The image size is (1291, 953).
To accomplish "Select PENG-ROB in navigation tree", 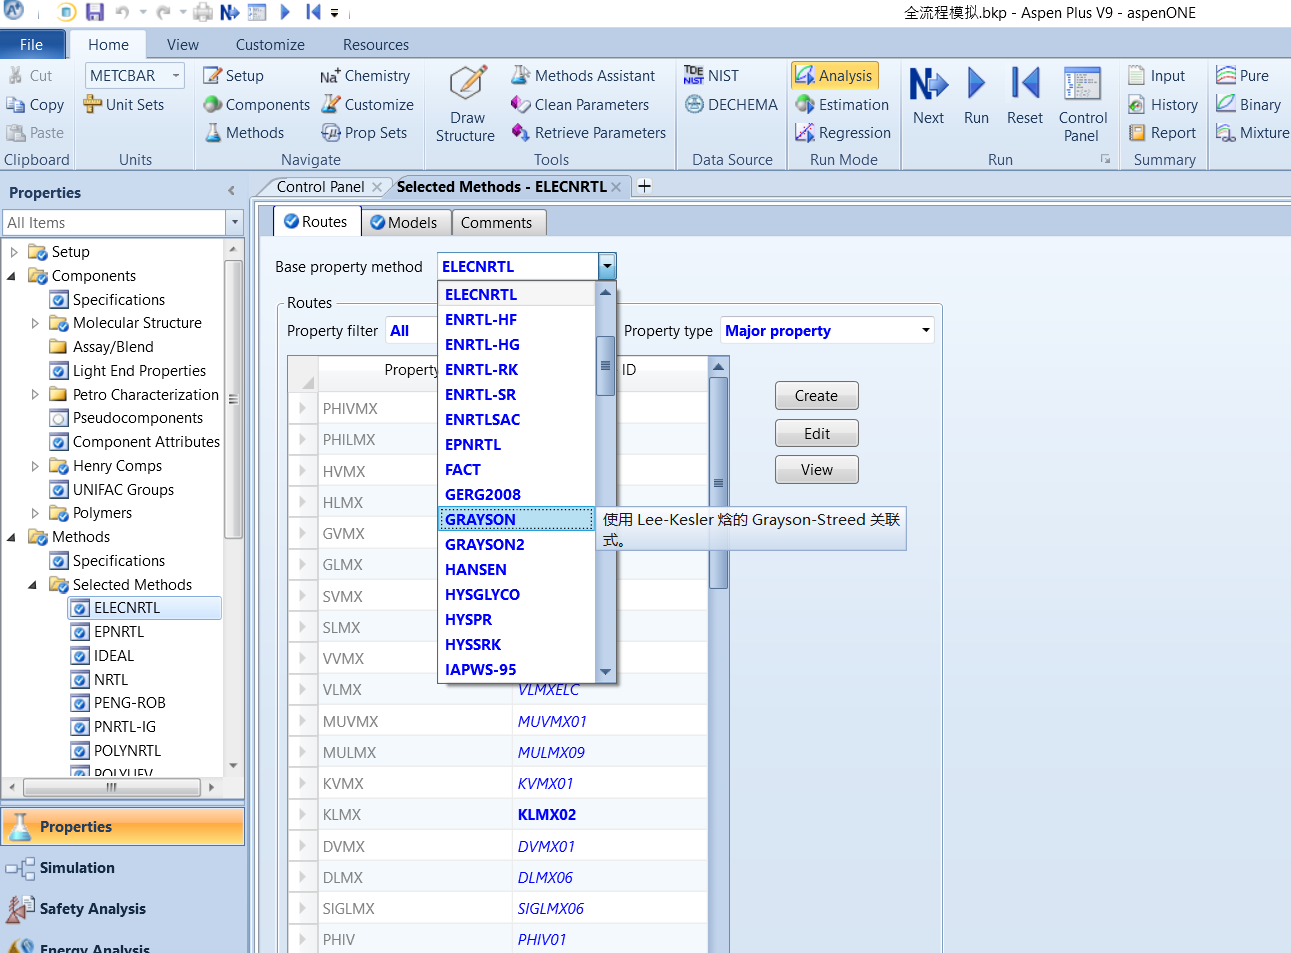I will click(130, 703).
